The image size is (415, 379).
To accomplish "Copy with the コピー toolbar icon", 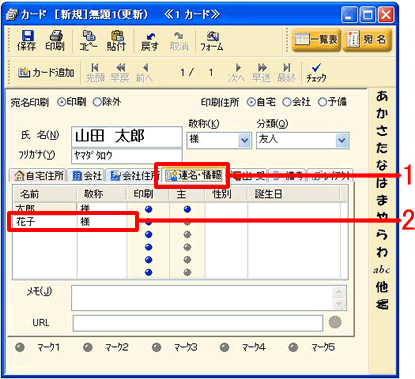I will pyautogui.click(x=88, y=40).
